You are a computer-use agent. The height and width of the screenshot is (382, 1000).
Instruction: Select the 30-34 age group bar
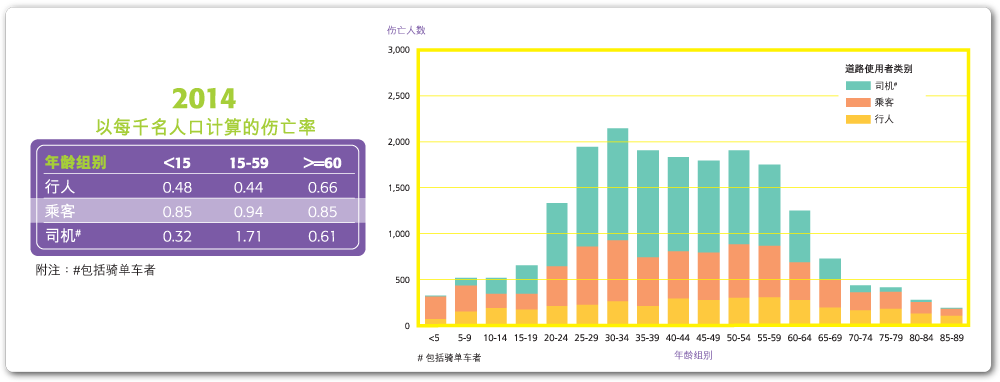(x=617, y=226)
